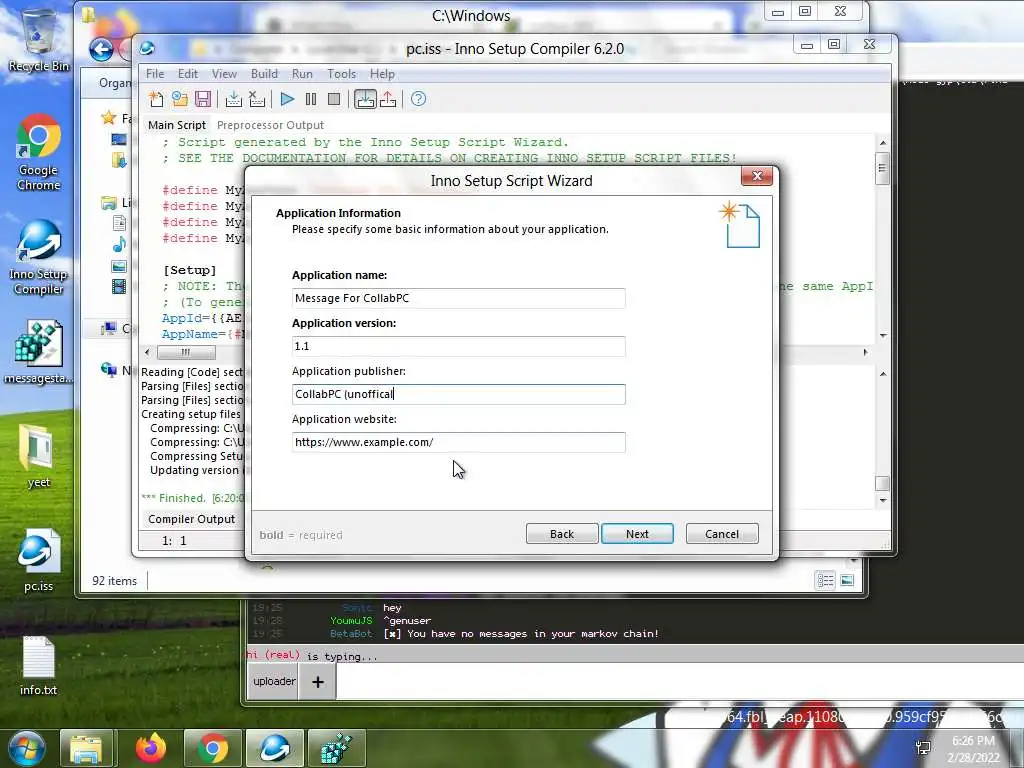The height and width of the screenshot is (768, 1024).
Task: Click the Stop Compile toolbar icon
Action: point(257,99)
